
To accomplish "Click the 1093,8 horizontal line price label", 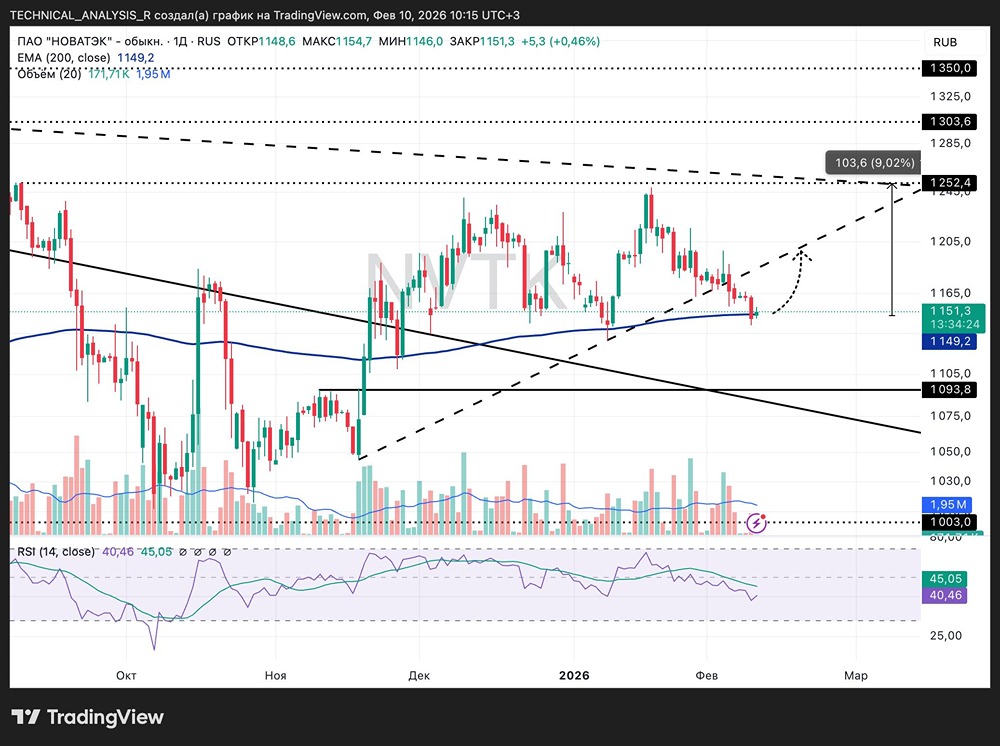I will click(950, 389).
